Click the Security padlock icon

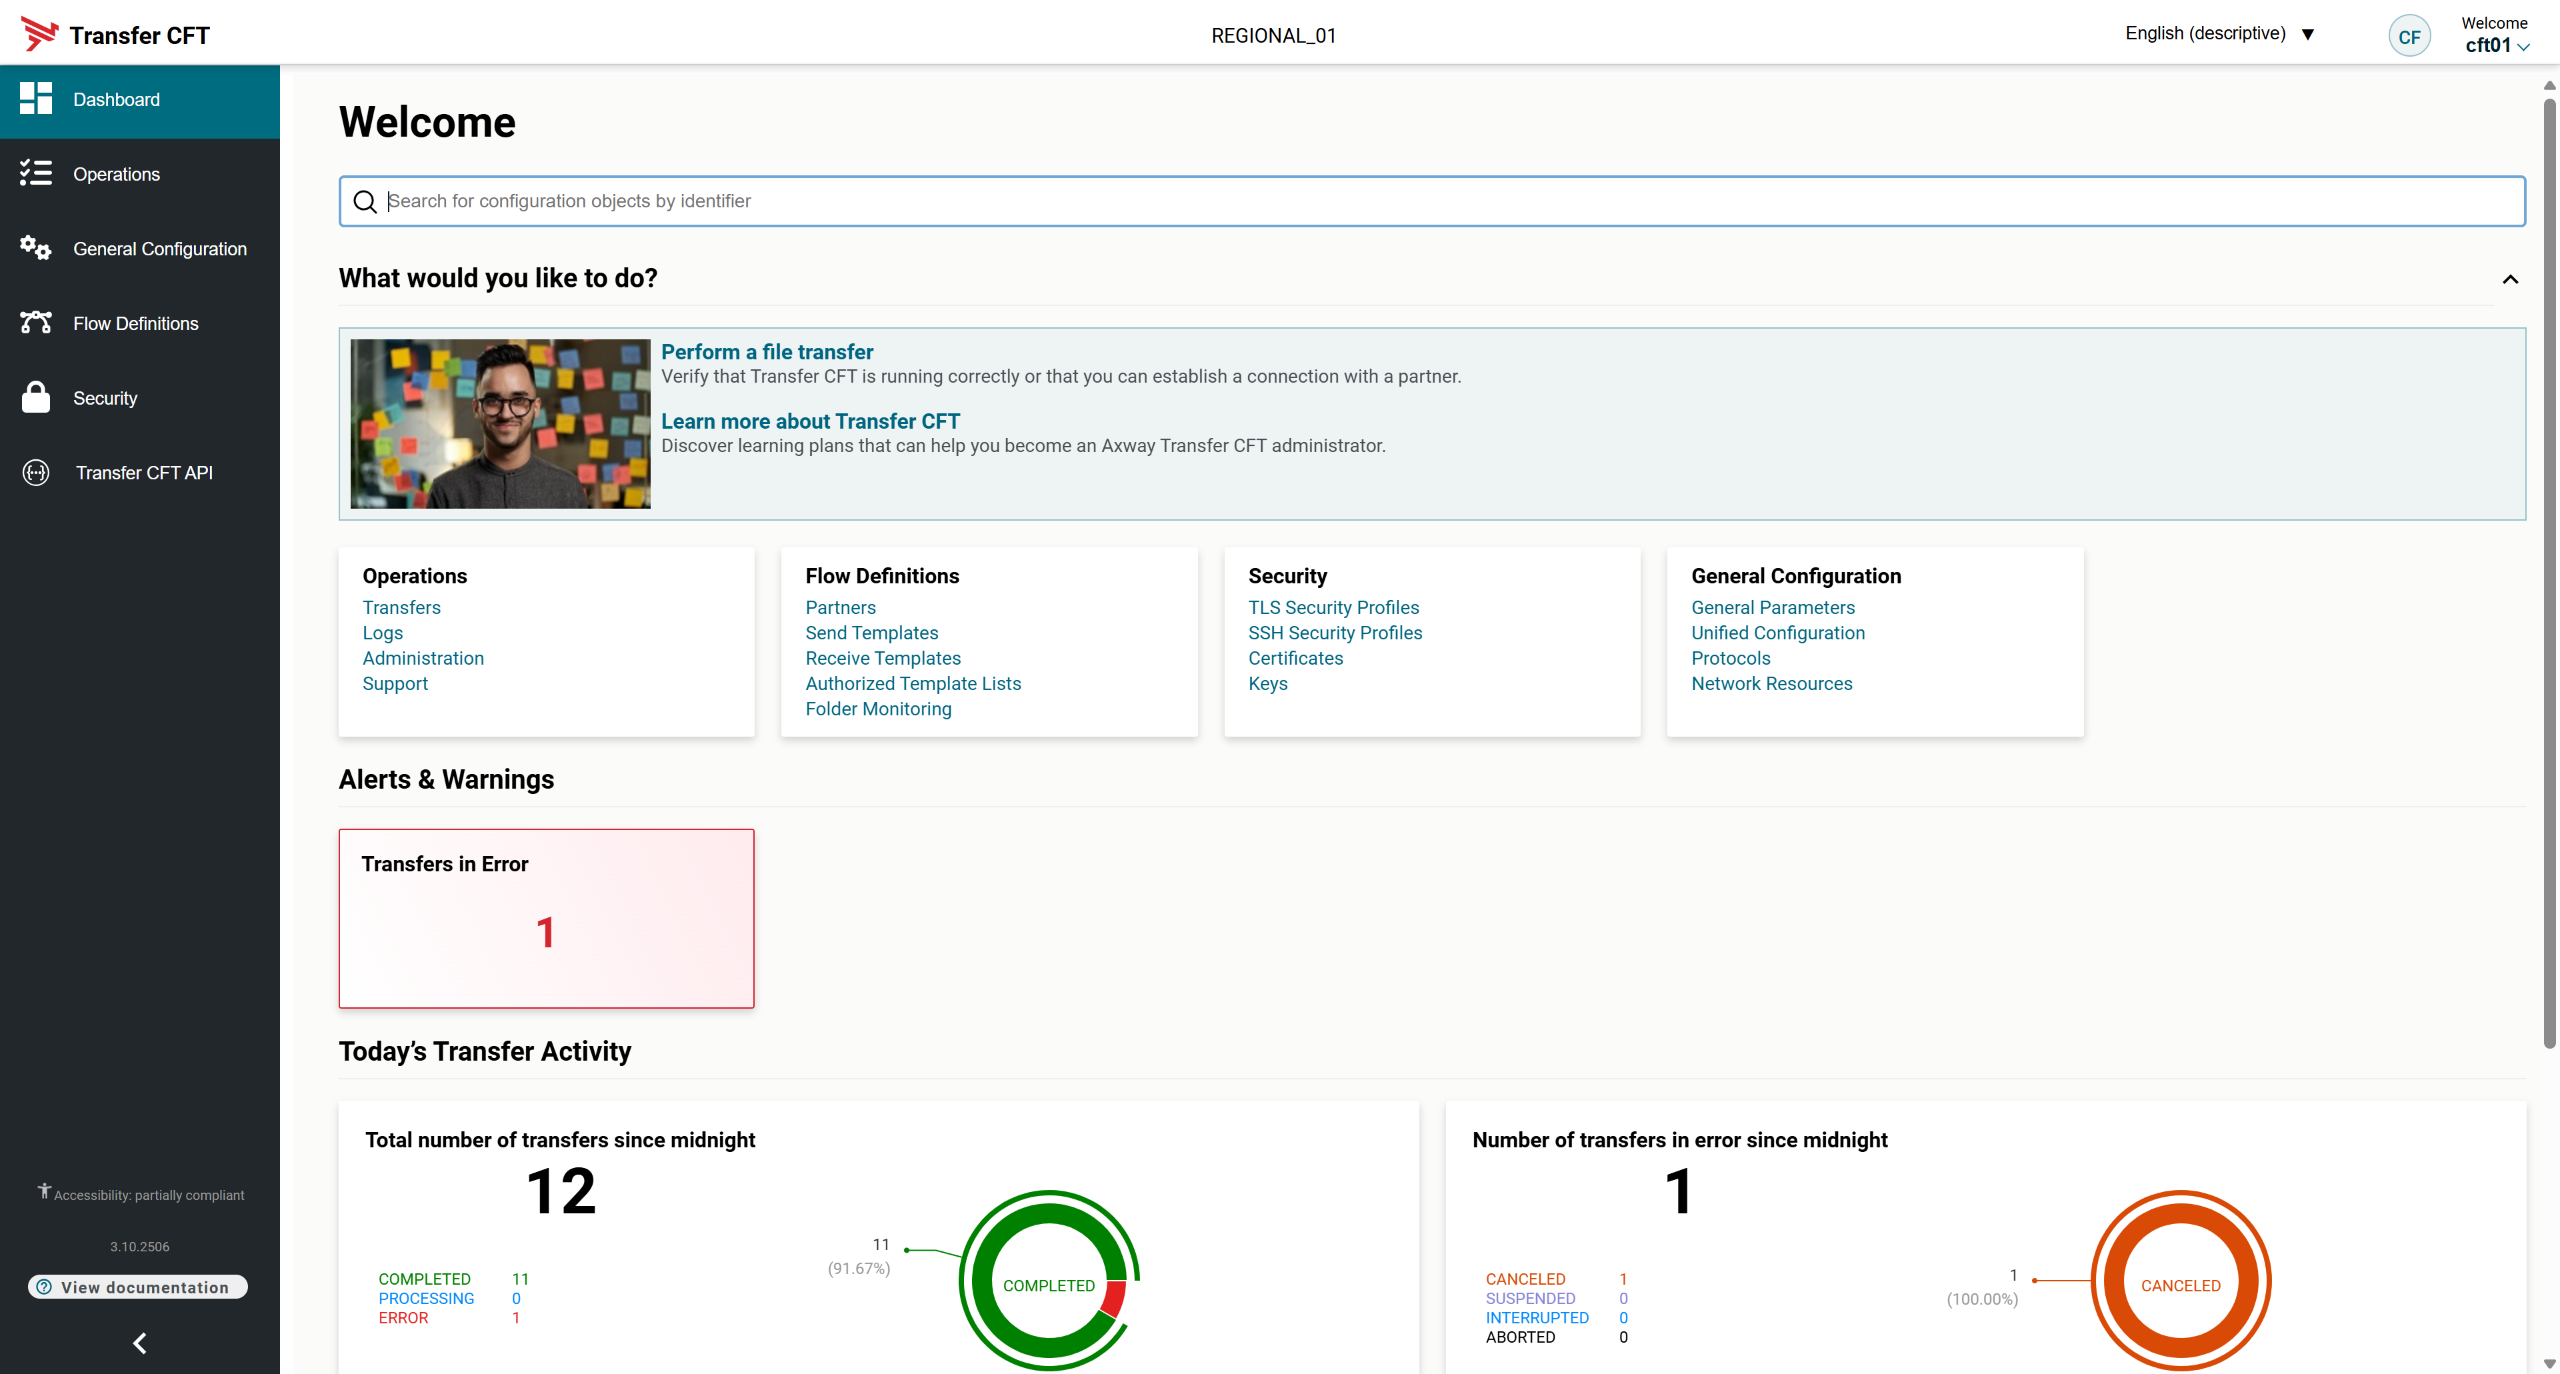click(x=36, y=397)
